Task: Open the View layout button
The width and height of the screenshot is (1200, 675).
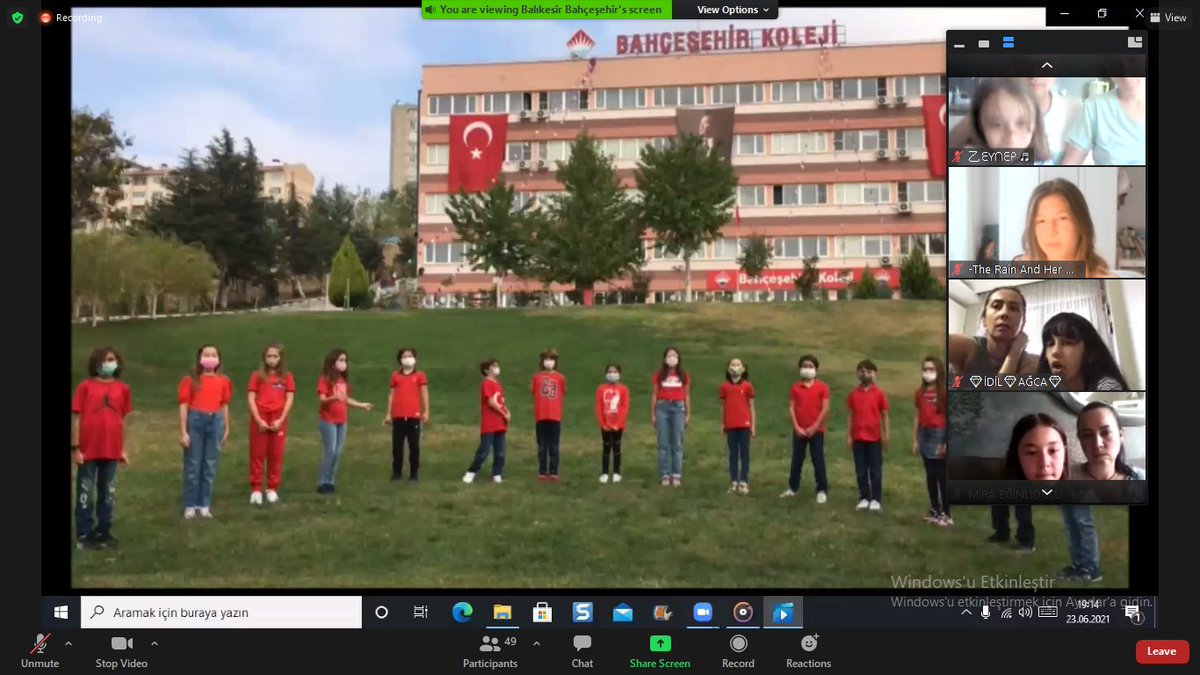Action: coord(1168,17)
